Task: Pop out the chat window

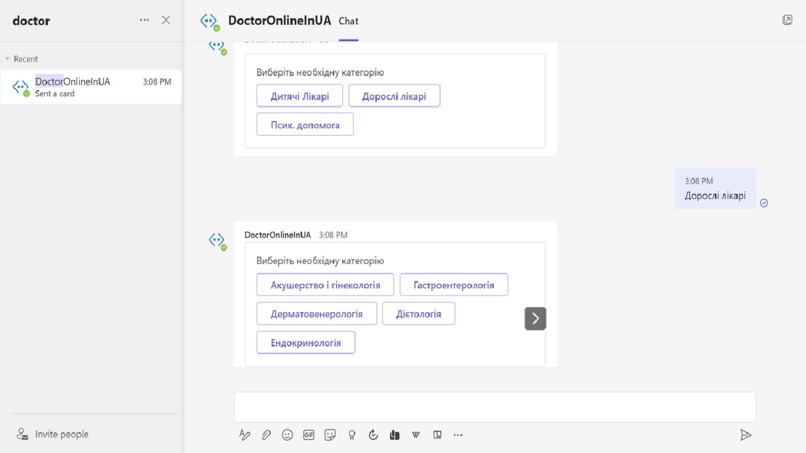Action: click(787, 20)
